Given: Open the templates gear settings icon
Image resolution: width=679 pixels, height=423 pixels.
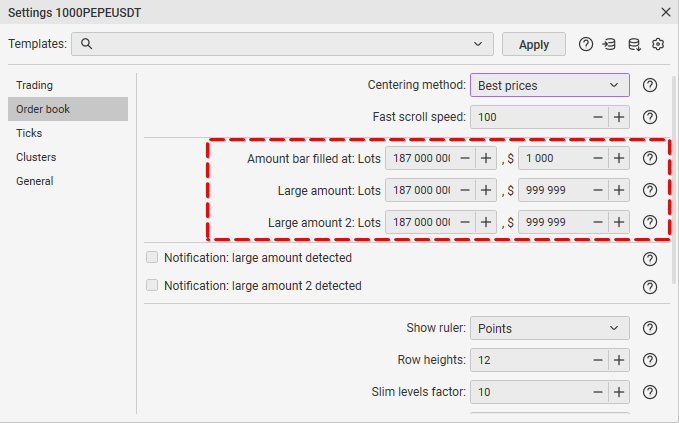Looking at the screenshot, I should (658, 44).
